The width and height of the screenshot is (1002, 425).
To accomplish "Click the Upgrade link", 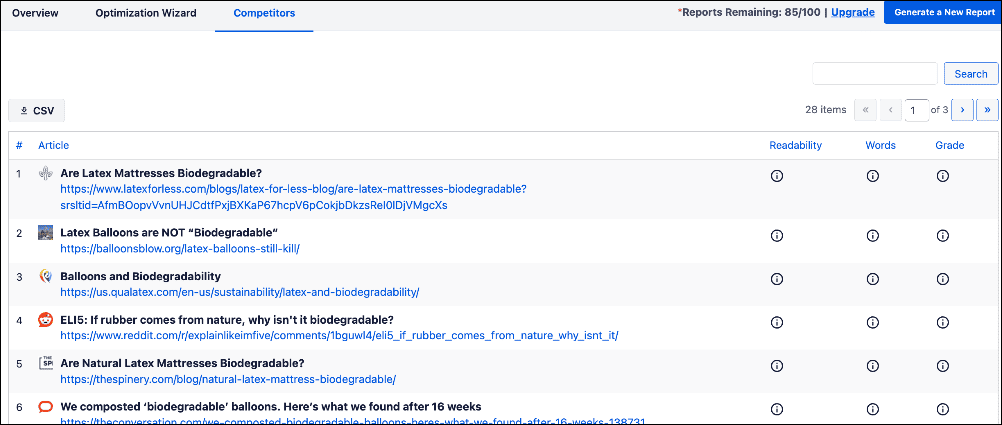I will pos(853,12).
